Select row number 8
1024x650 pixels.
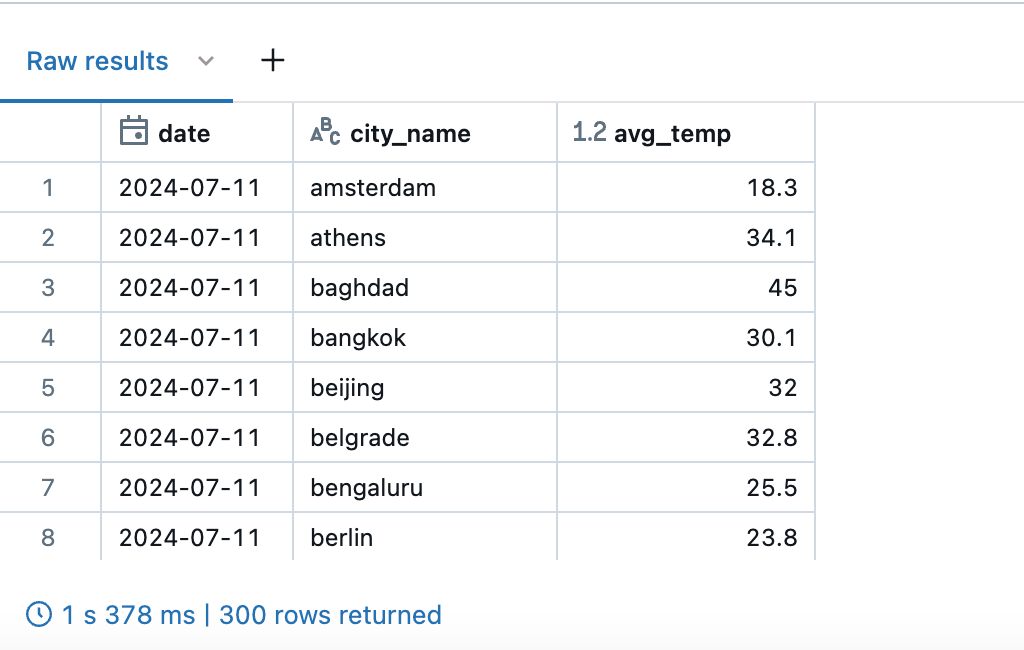click(48, 538)
